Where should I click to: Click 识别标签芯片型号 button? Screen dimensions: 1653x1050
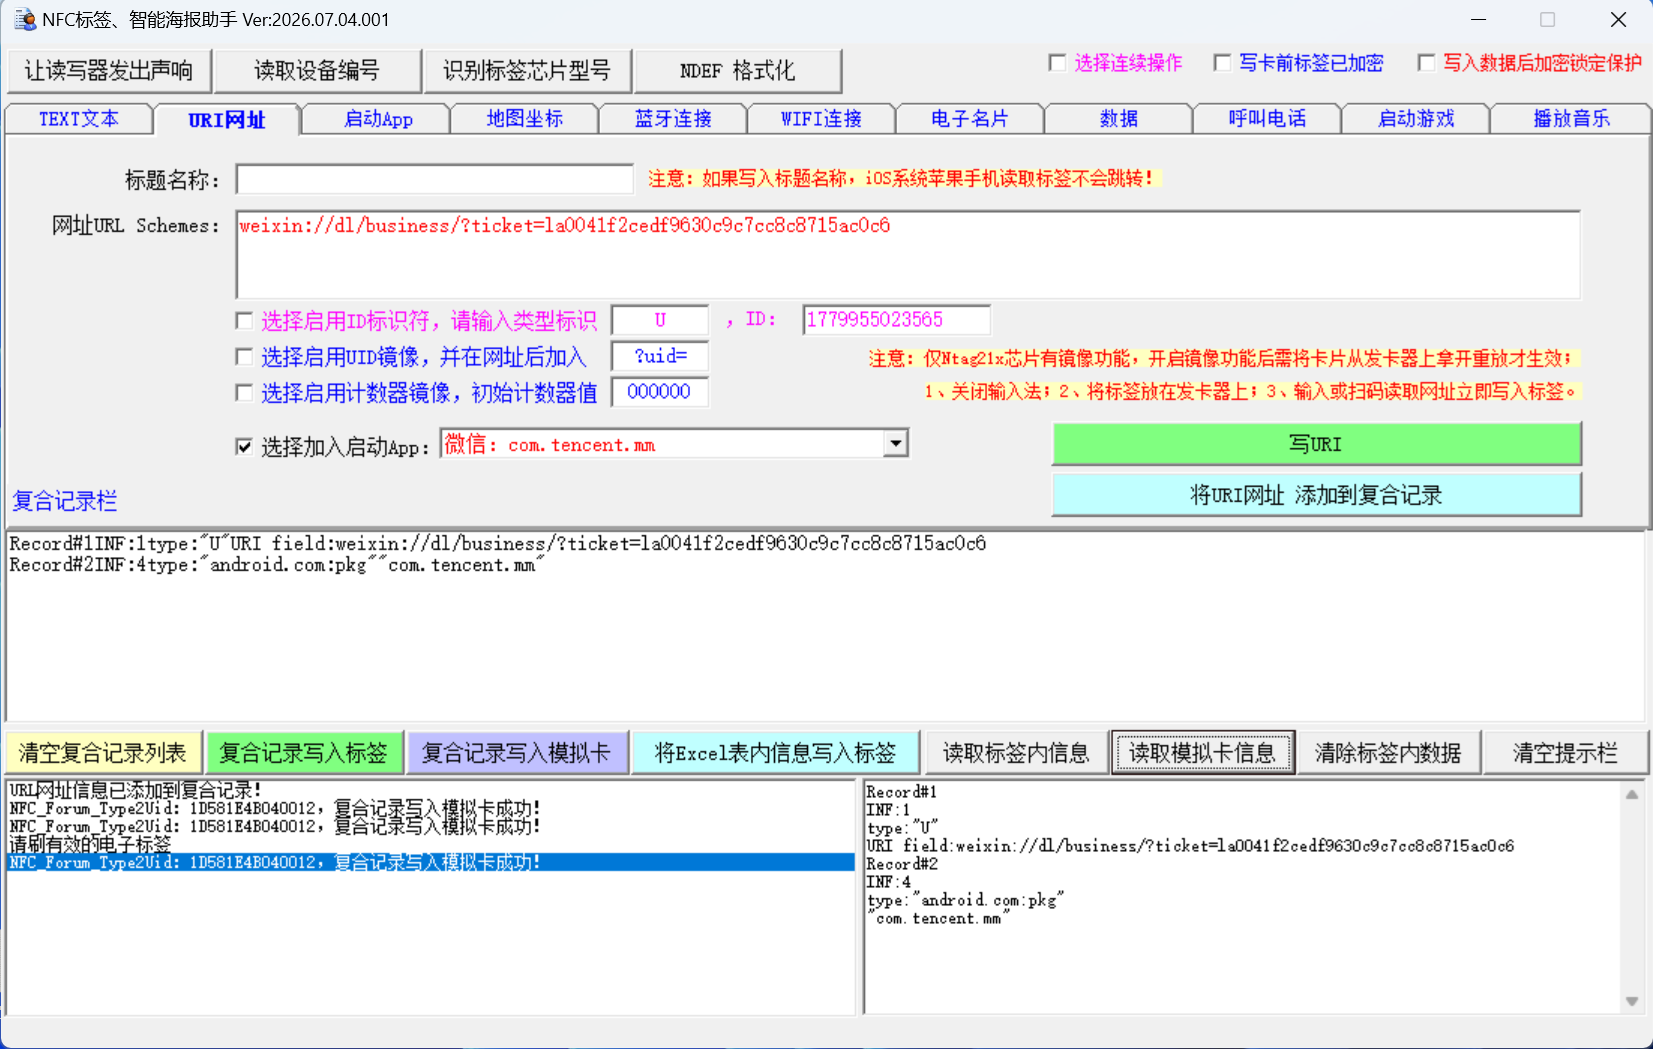[x=527, y=71]
